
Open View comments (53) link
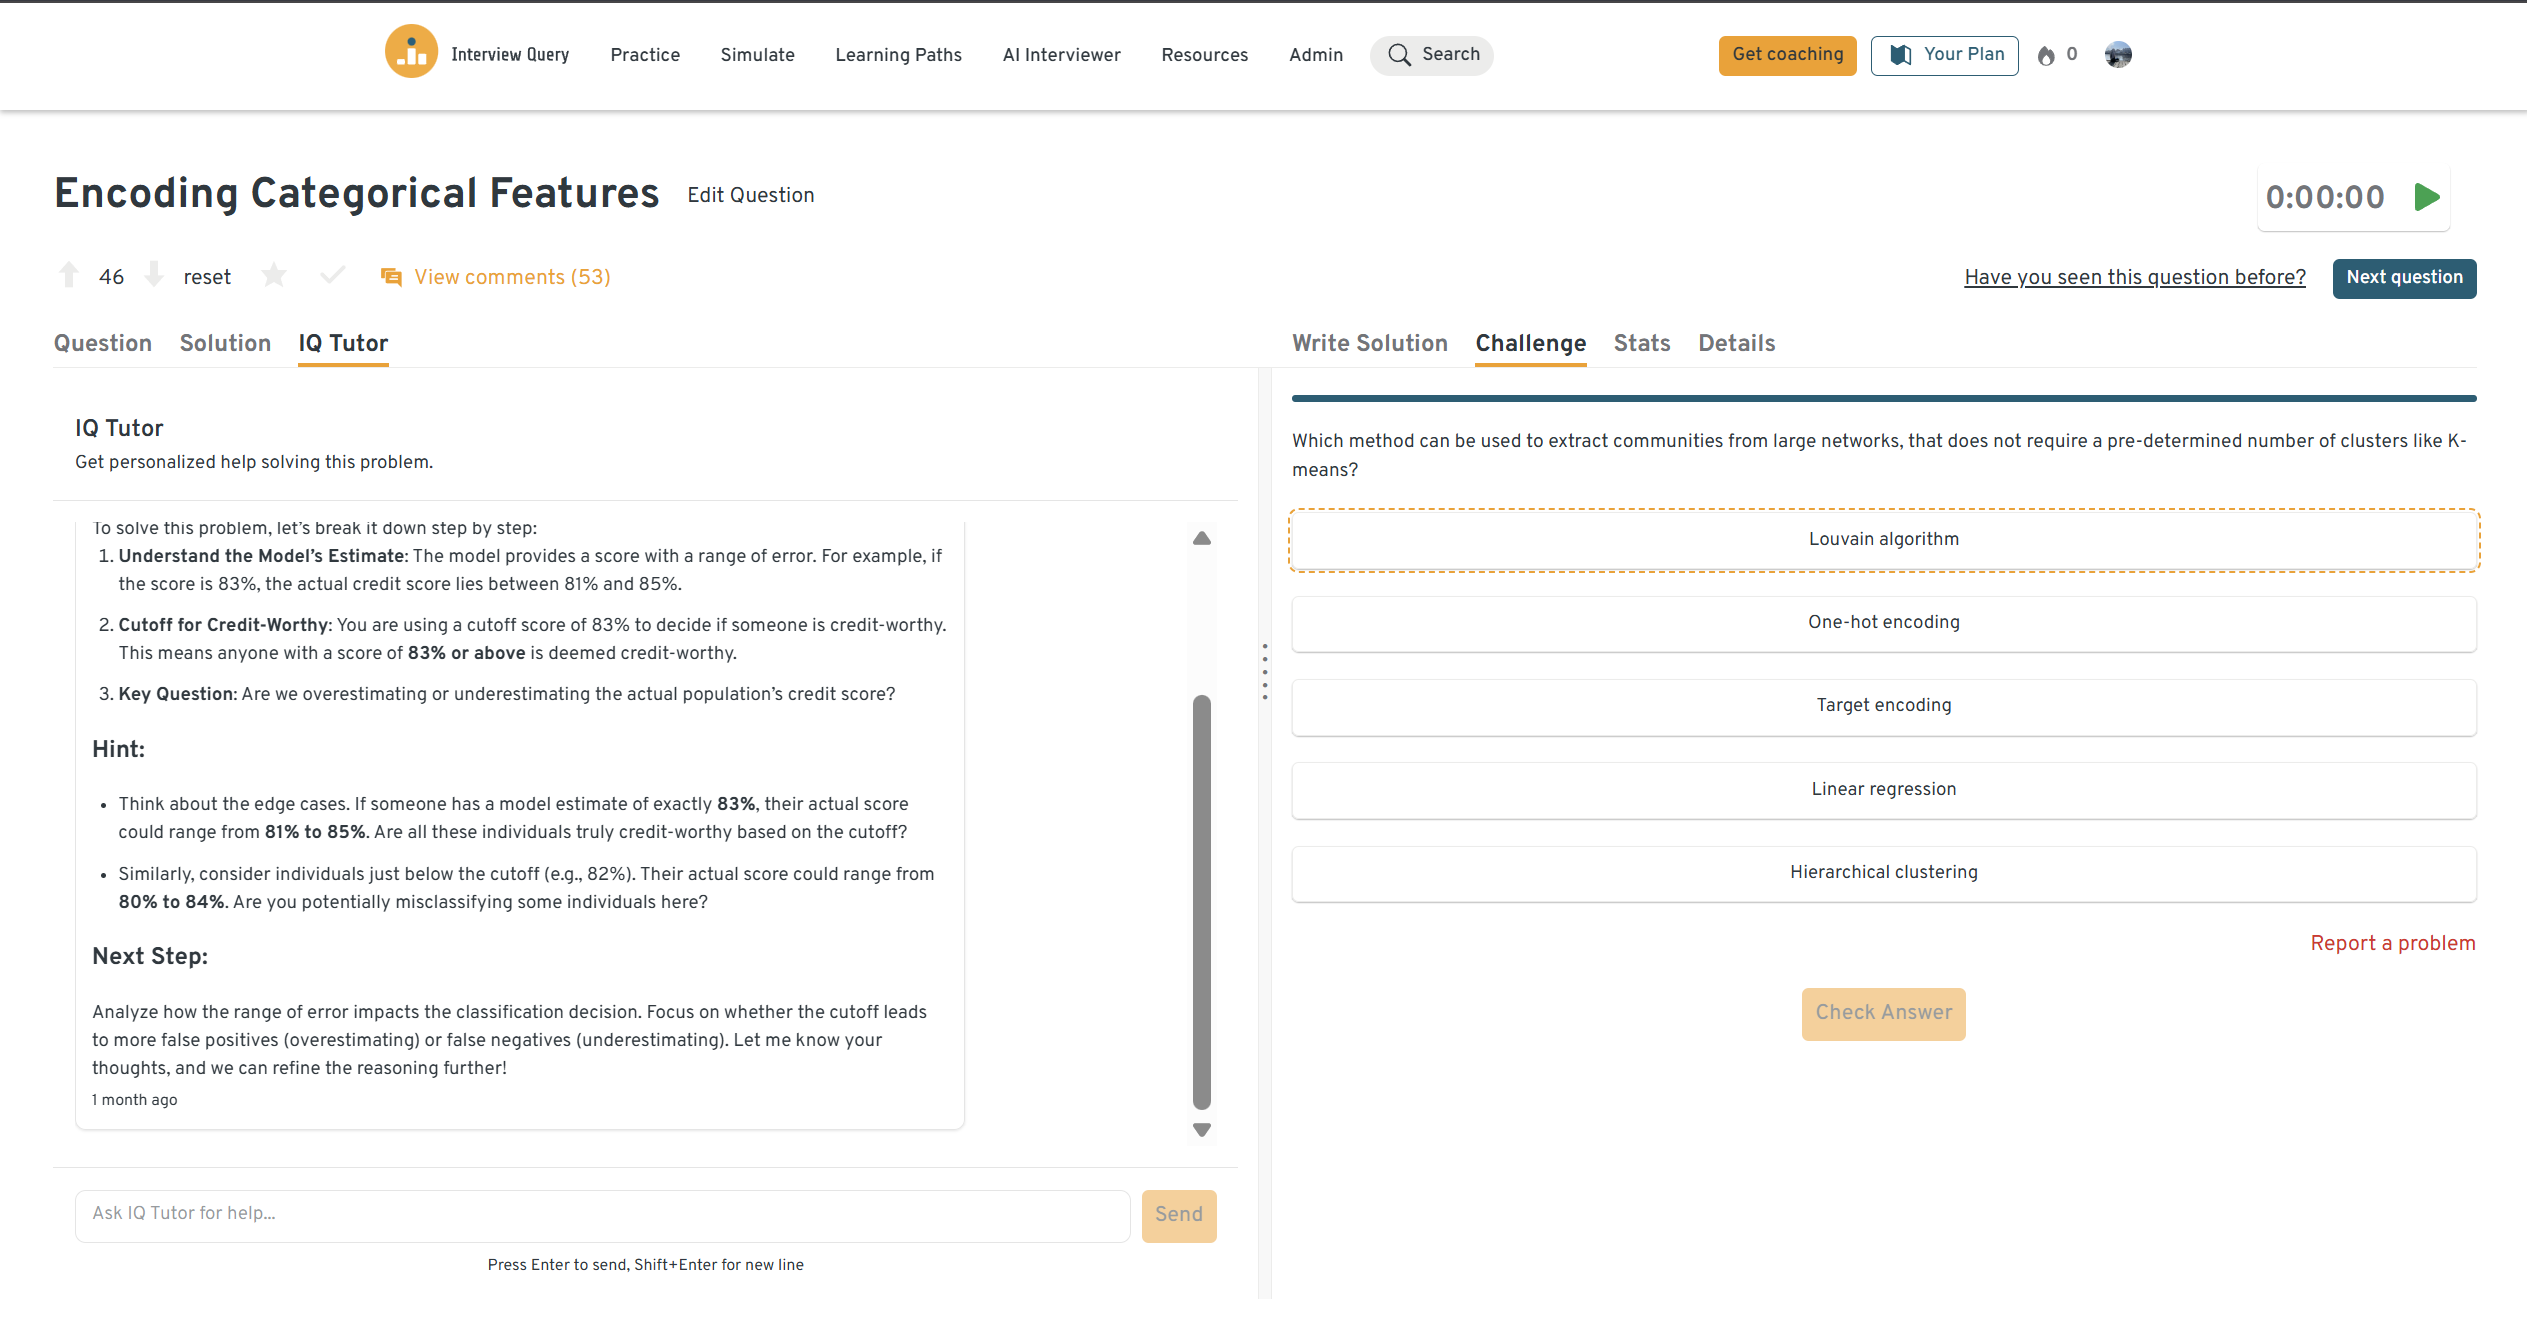tap(512, 277)
